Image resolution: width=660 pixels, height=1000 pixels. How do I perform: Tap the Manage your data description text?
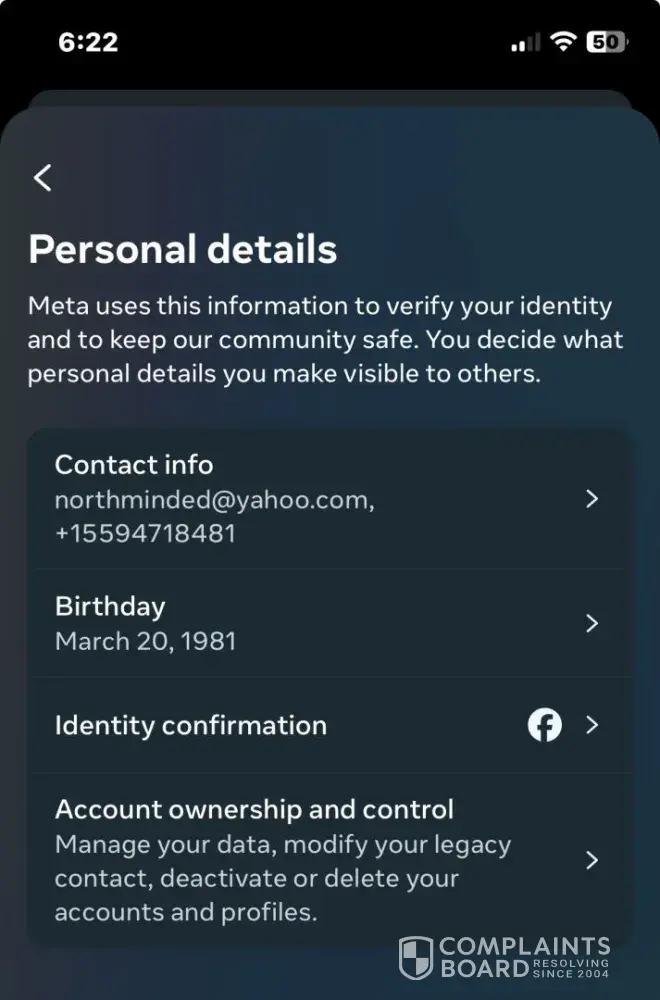tap(283, 879)
